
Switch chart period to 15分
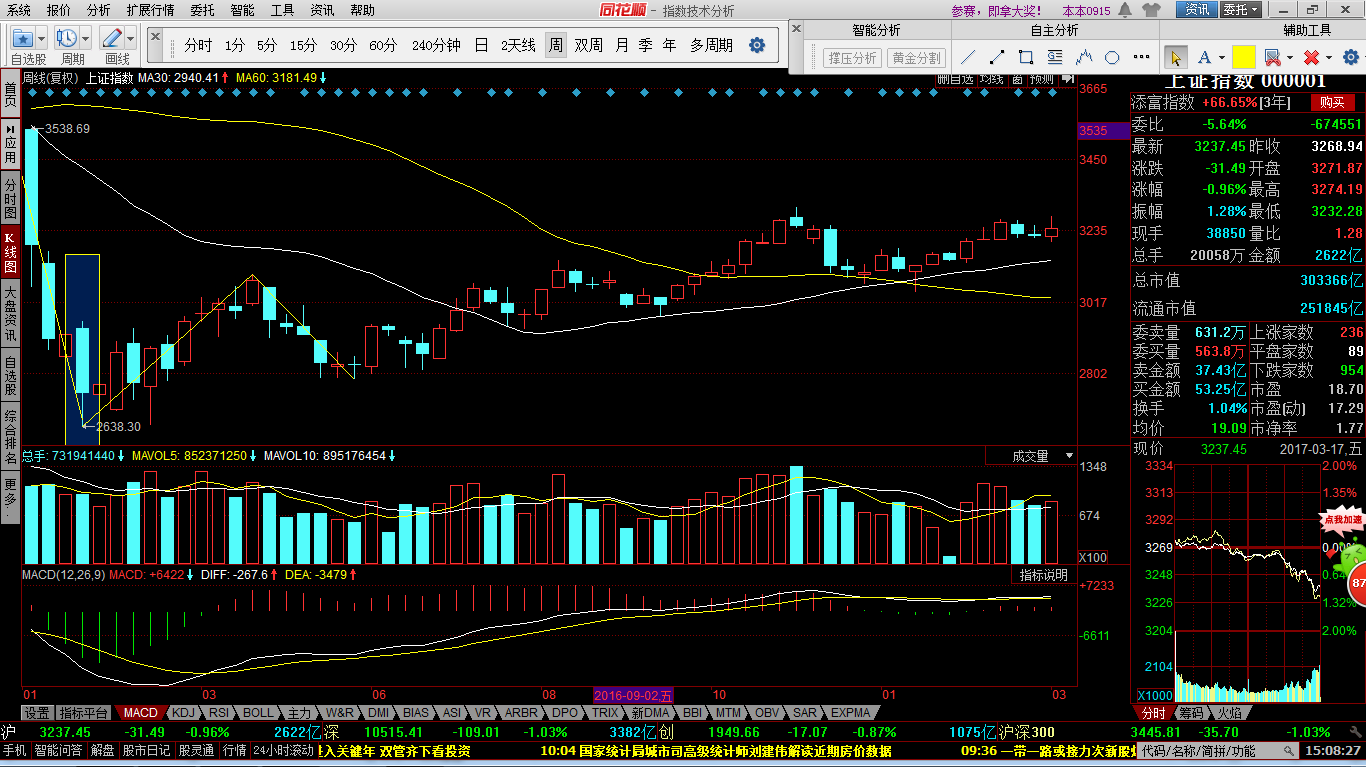tap(303, 45)
